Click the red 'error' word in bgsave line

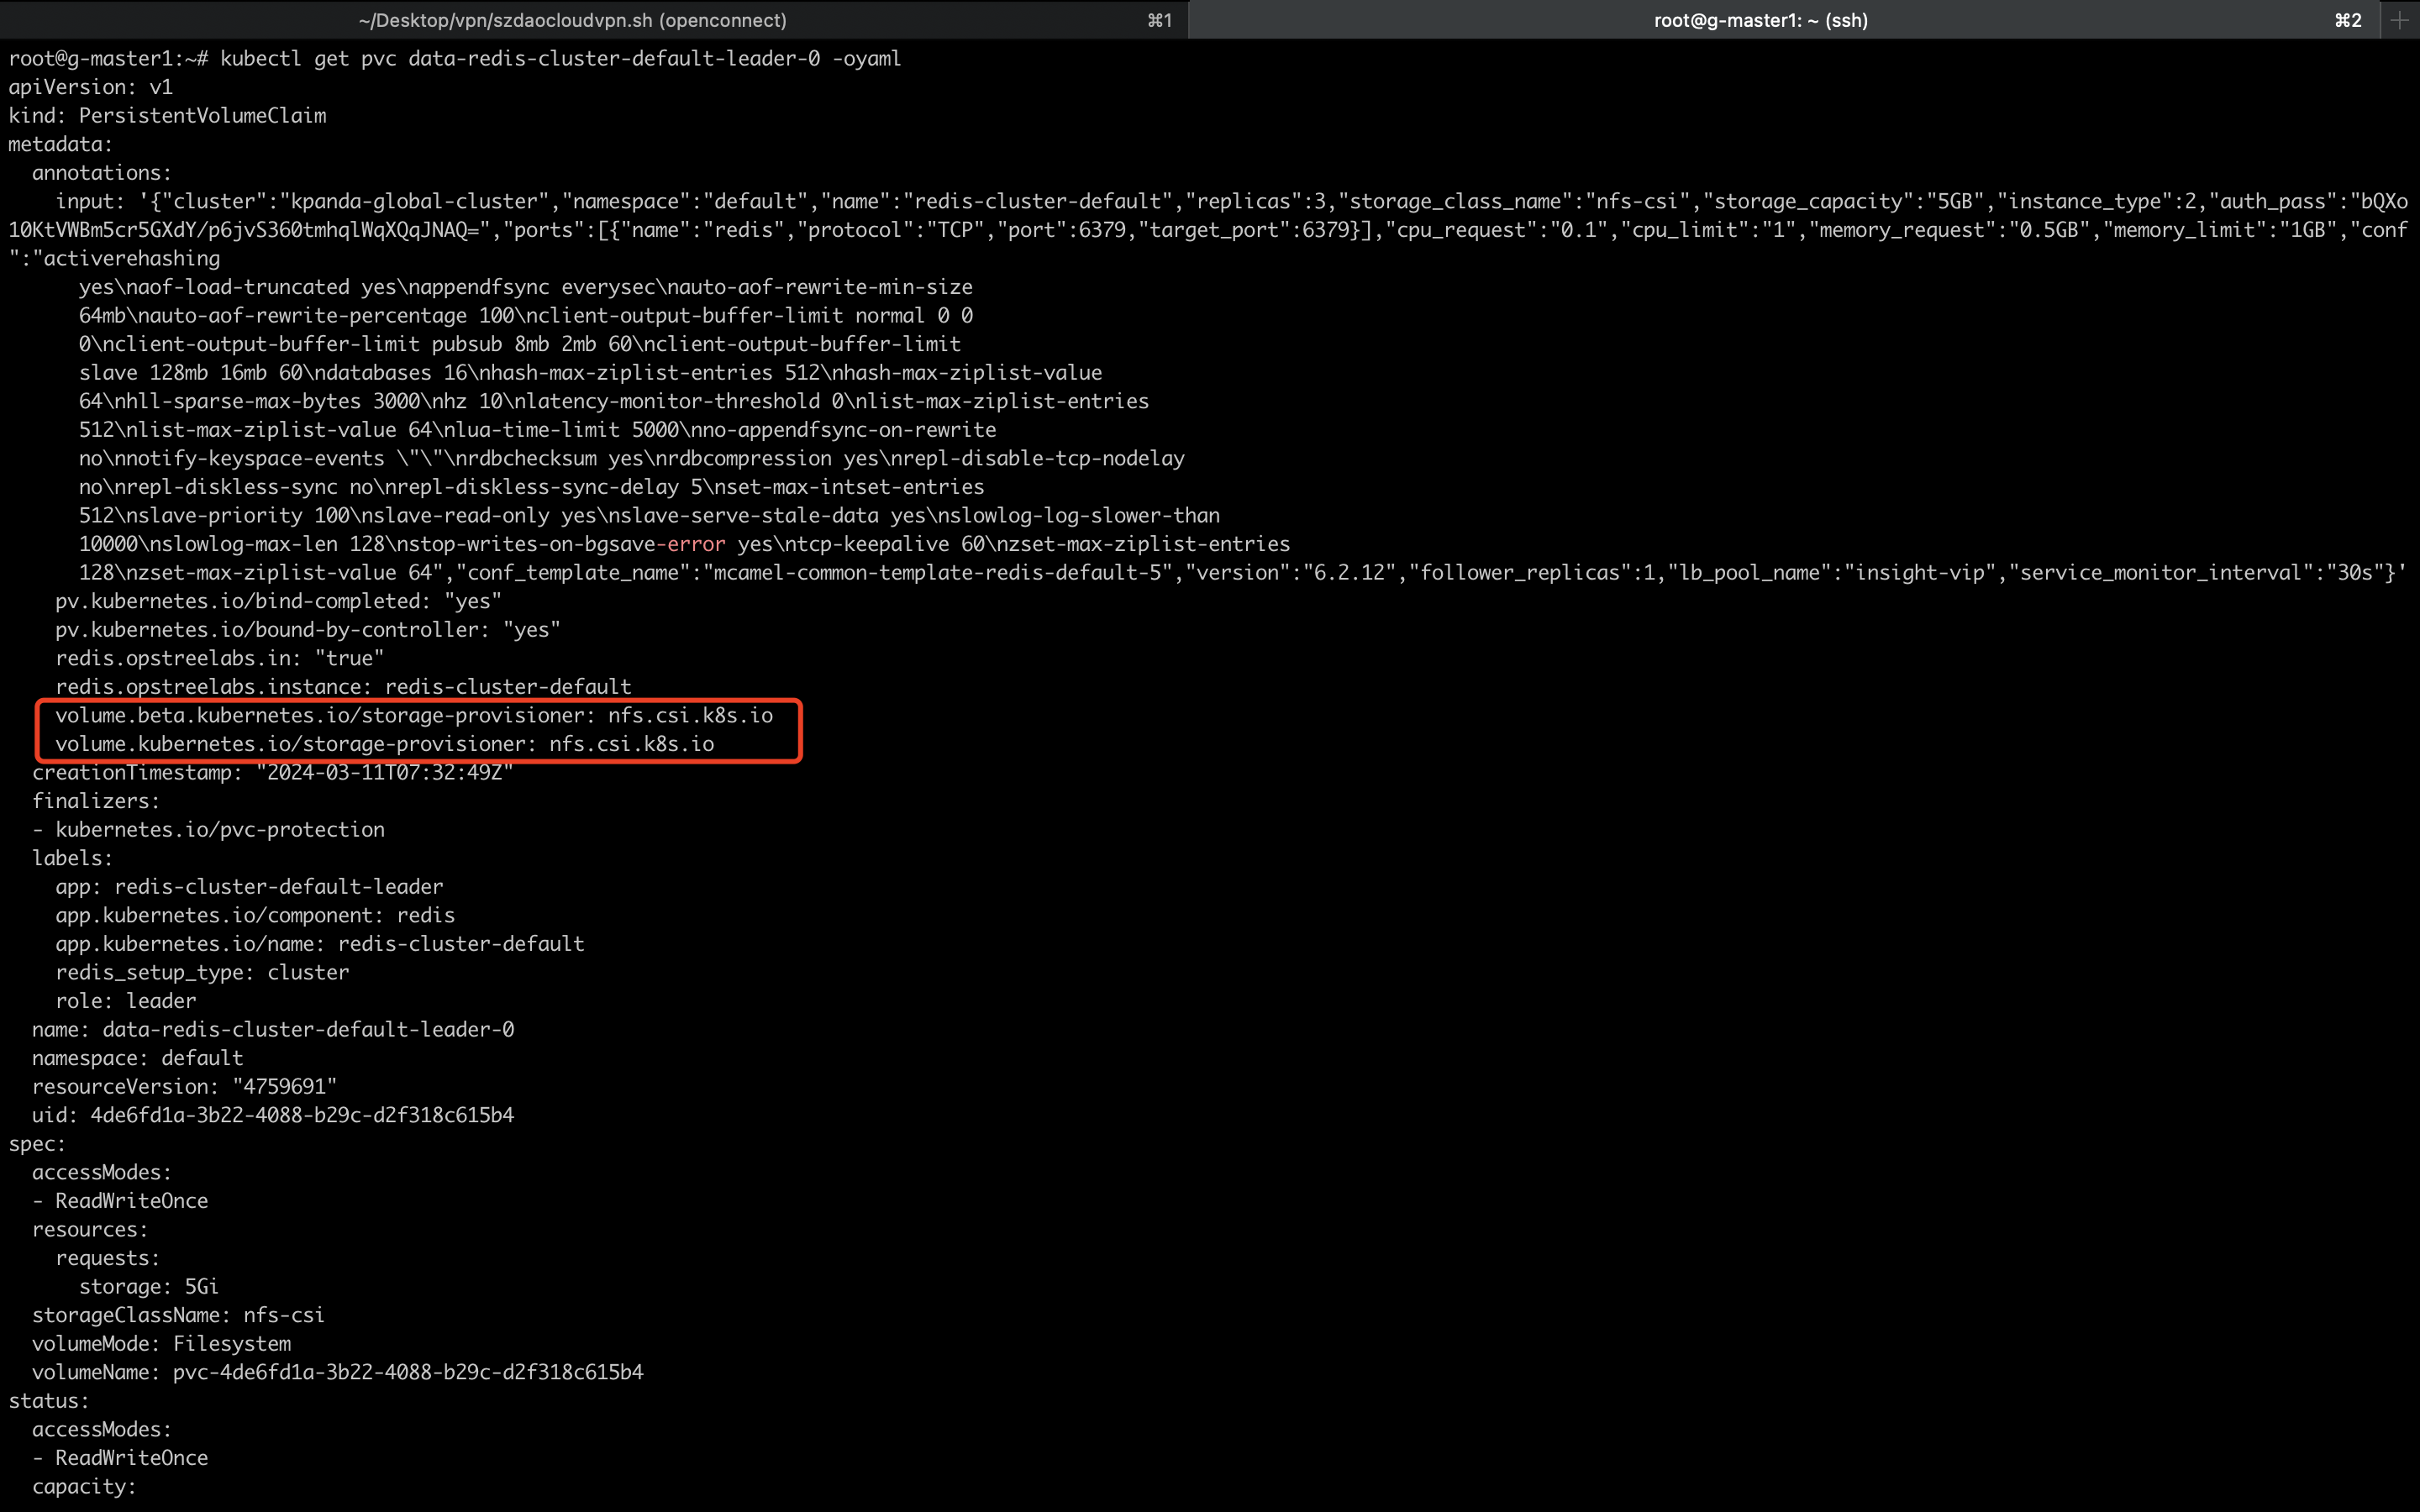[697, 544]
